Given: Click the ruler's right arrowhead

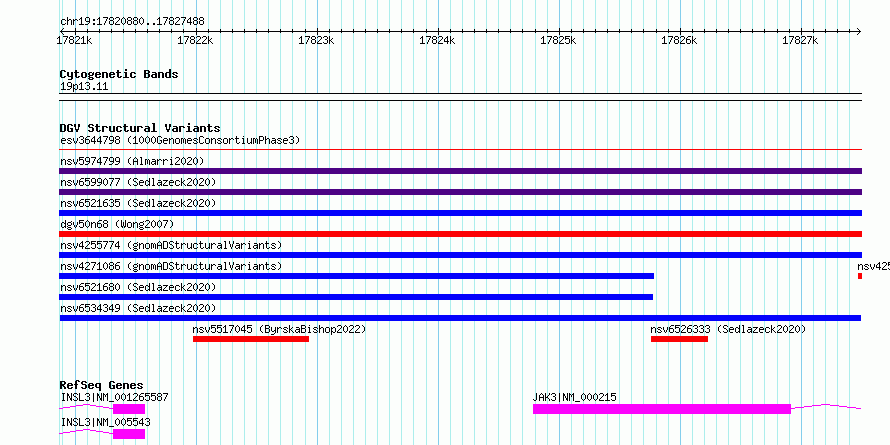Looking at the screenshot, I should [x=859, y=31].
